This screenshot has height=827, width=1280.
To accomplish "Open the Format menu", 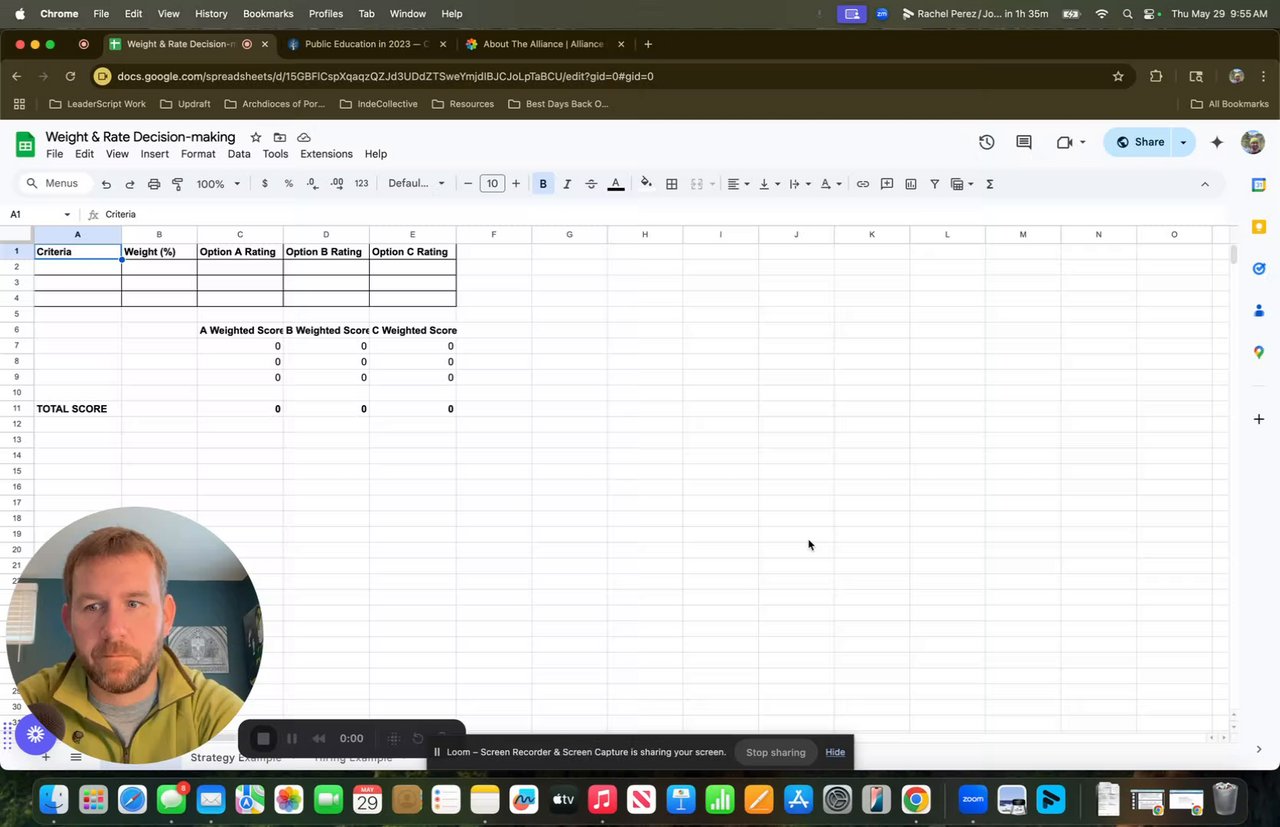I will pos(198,154).
